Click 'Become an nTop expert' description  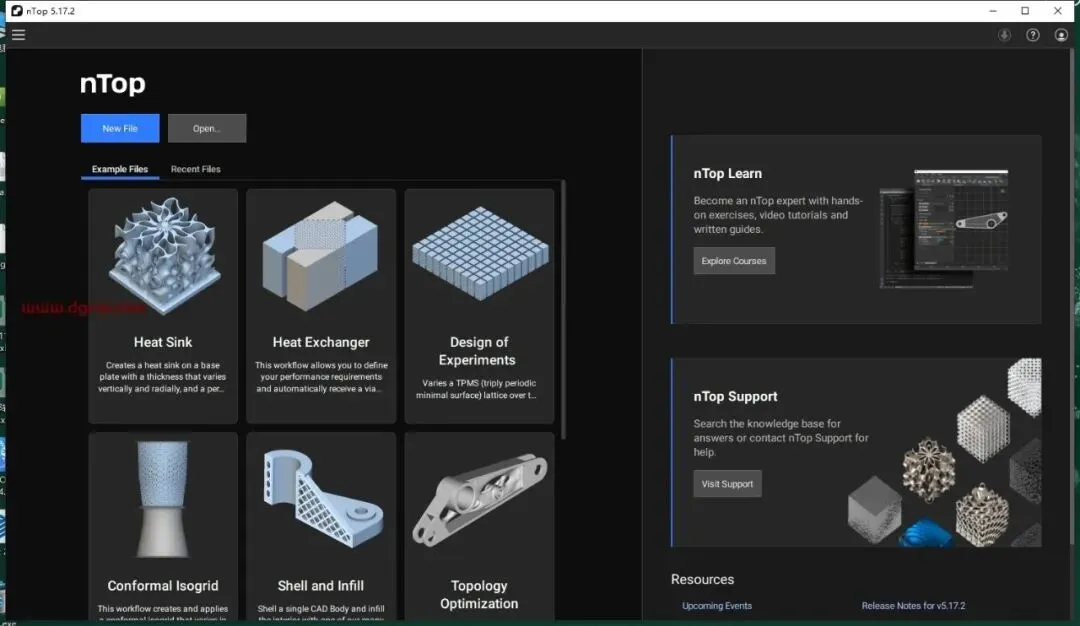click(778, 215)
